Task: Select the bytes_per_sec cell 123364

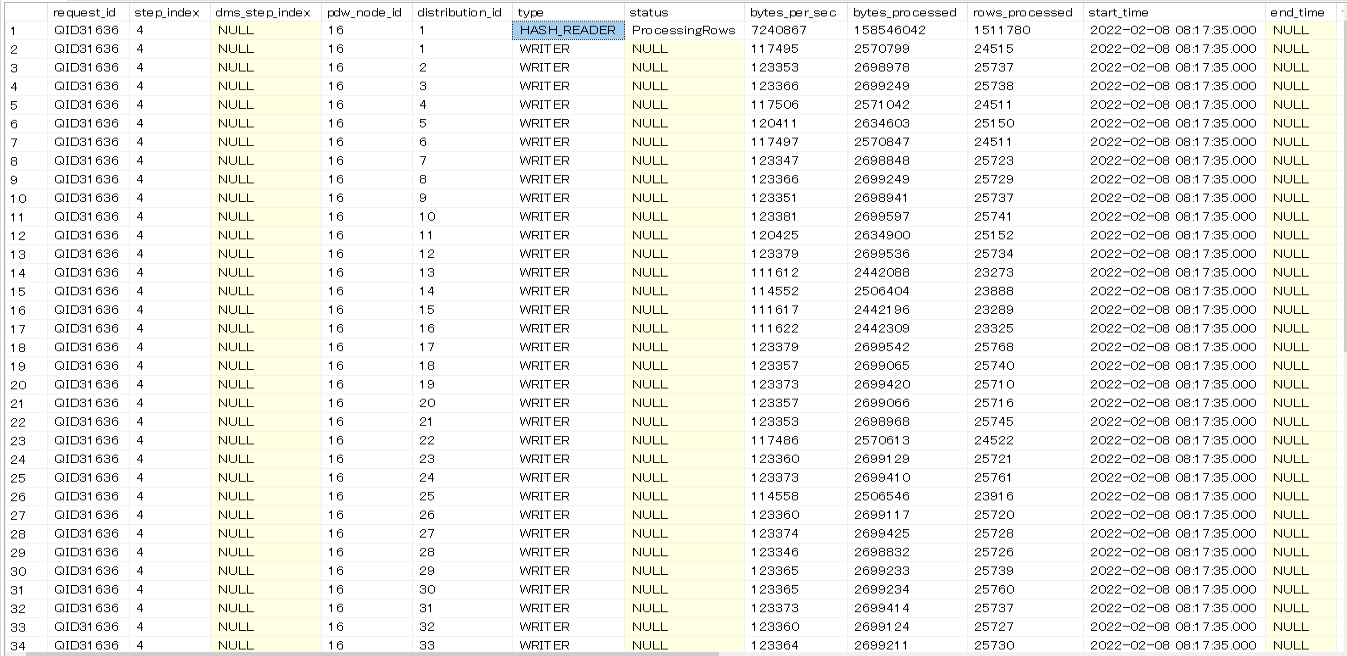Action: 795,645
